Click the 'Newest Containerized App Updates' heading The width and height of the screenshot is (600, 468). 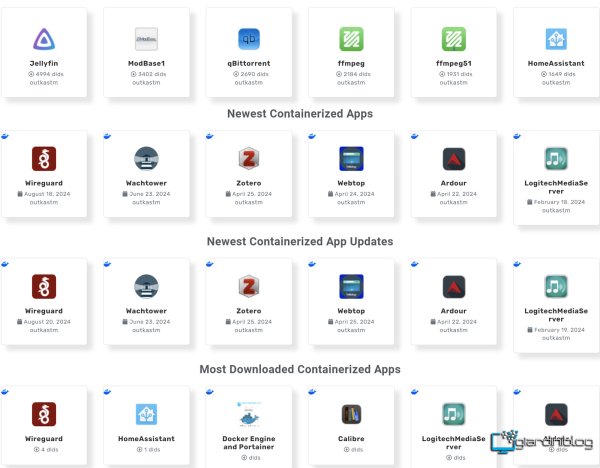[x=300, y=241]
